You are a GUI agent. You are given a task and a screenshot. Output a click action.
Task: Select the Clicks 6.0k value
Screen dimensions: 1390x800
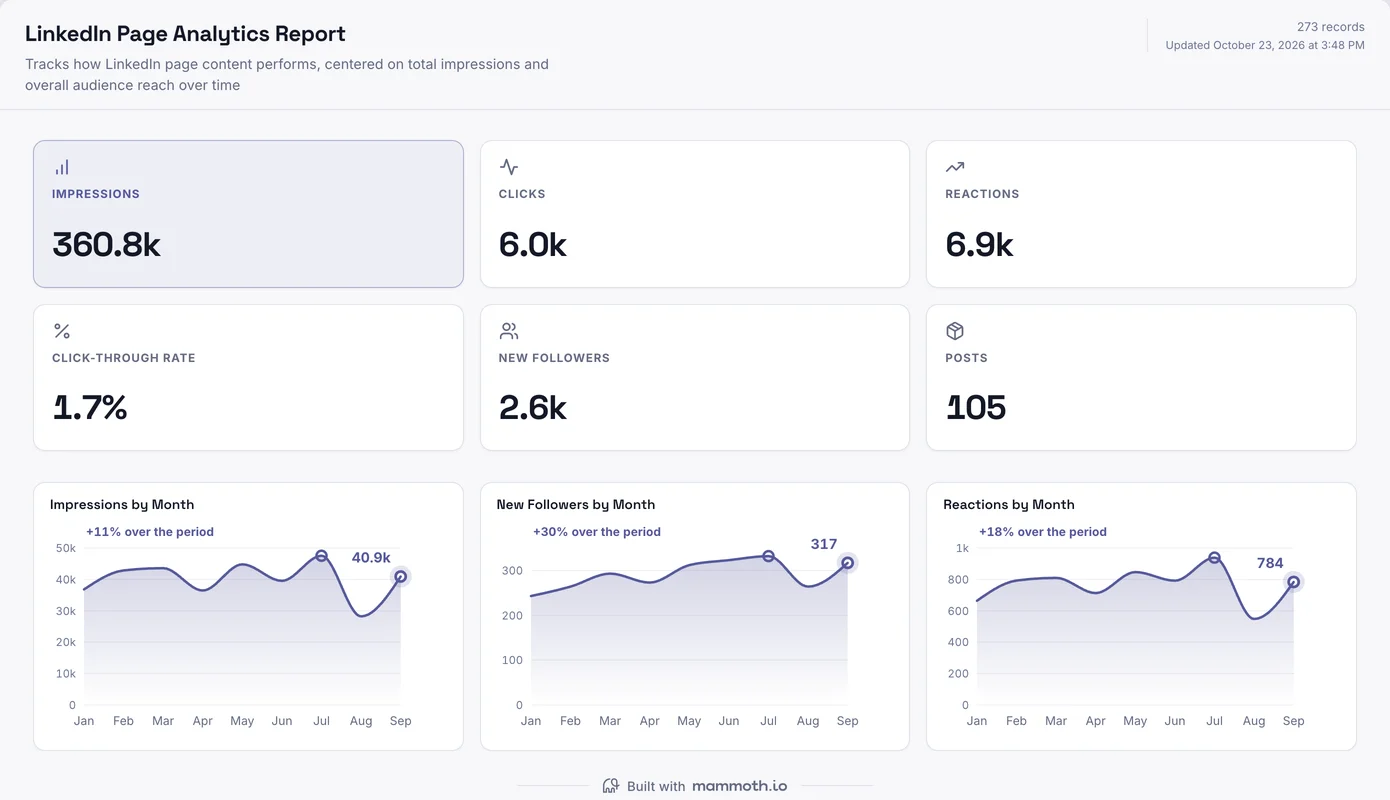(x=532, y=245)
